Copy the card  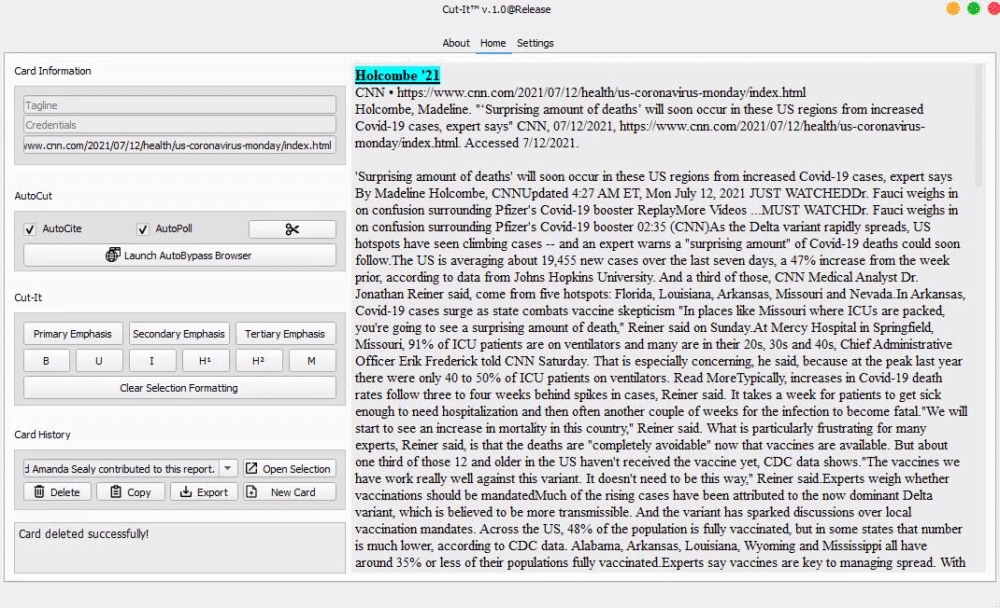pyautogui.click(x=131, y=492)
